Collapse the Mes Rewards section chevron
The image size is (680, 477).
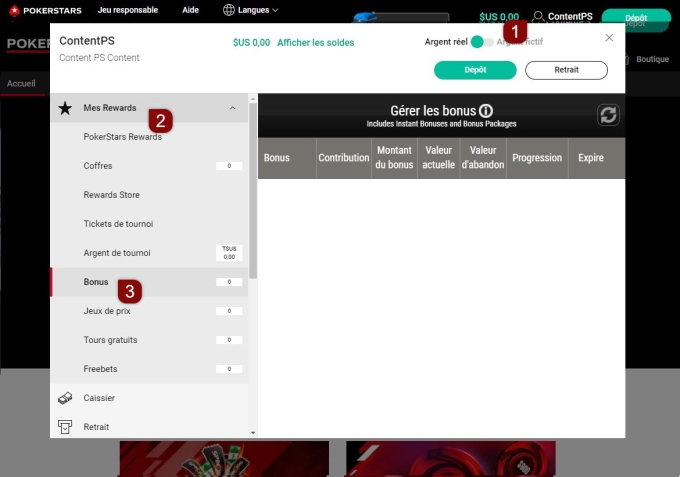232,108
